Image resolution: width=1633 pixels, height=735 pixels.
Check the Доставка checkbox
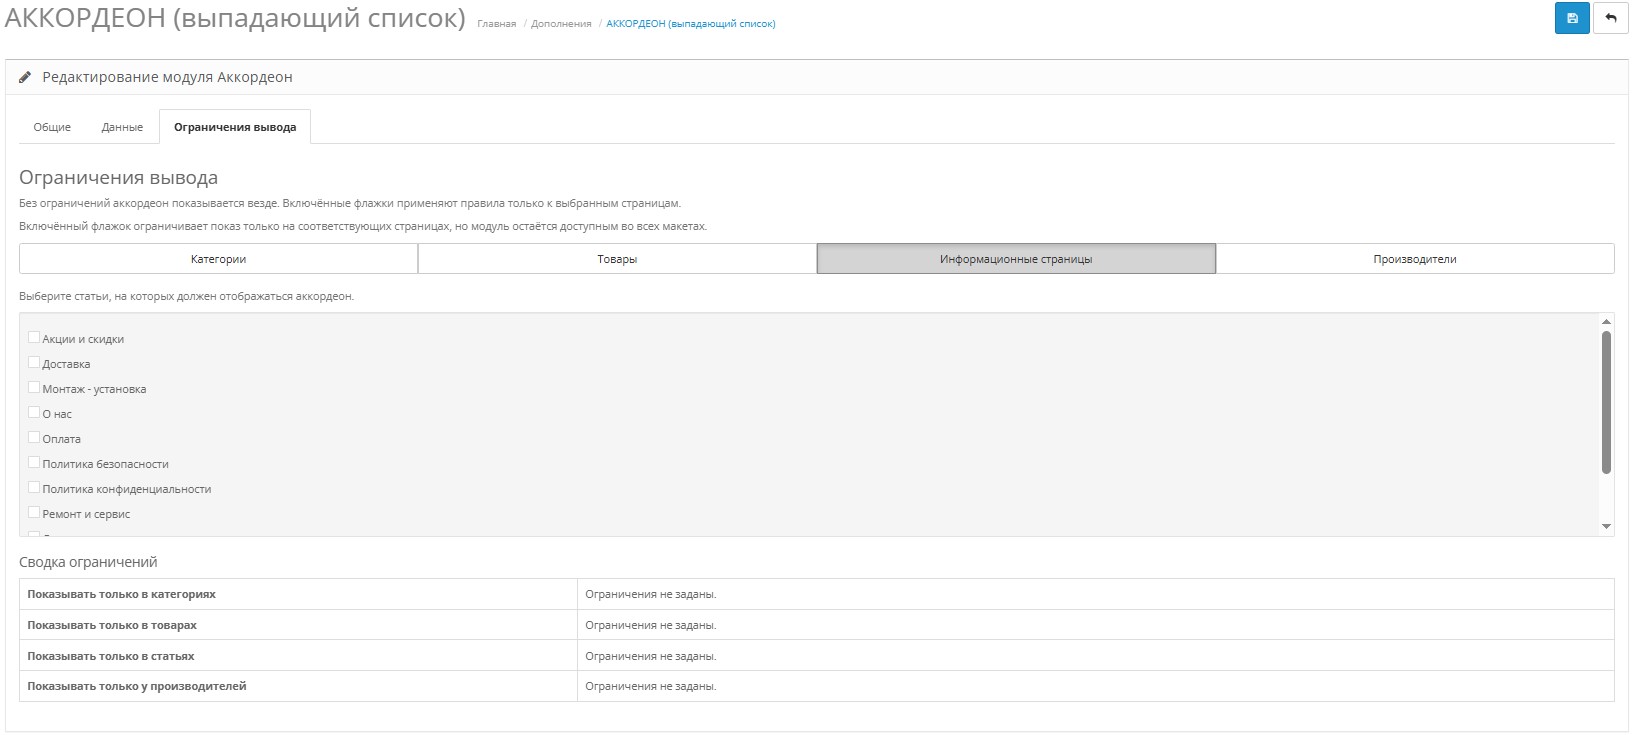34,363
